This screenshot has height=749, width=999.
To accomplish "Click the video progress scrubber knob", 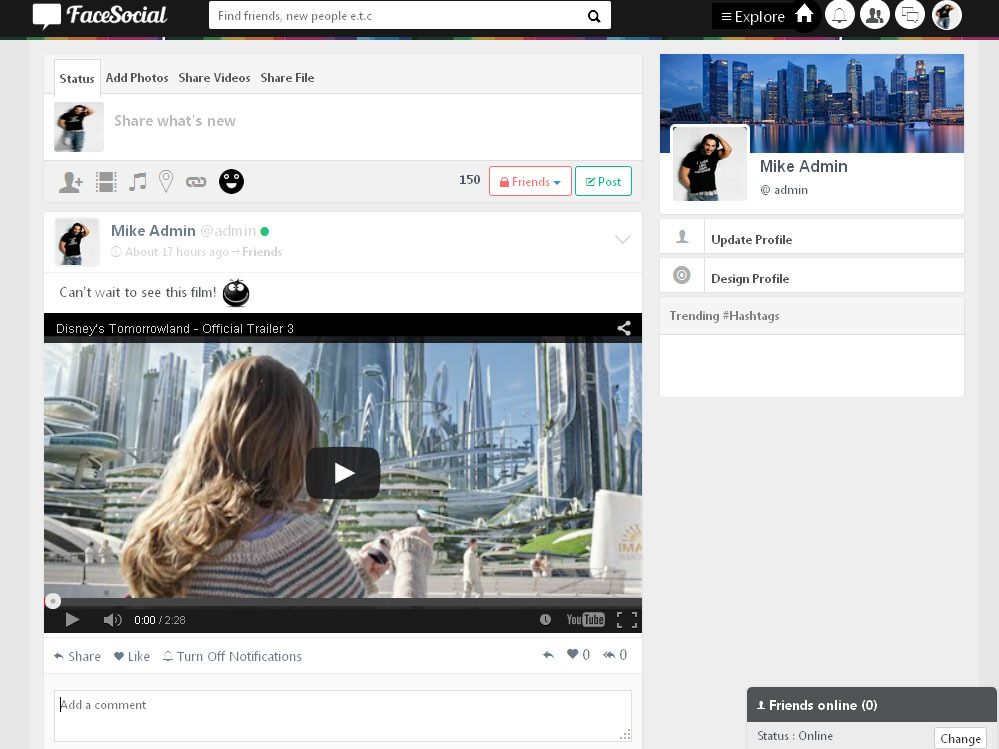I will point(53,601).
